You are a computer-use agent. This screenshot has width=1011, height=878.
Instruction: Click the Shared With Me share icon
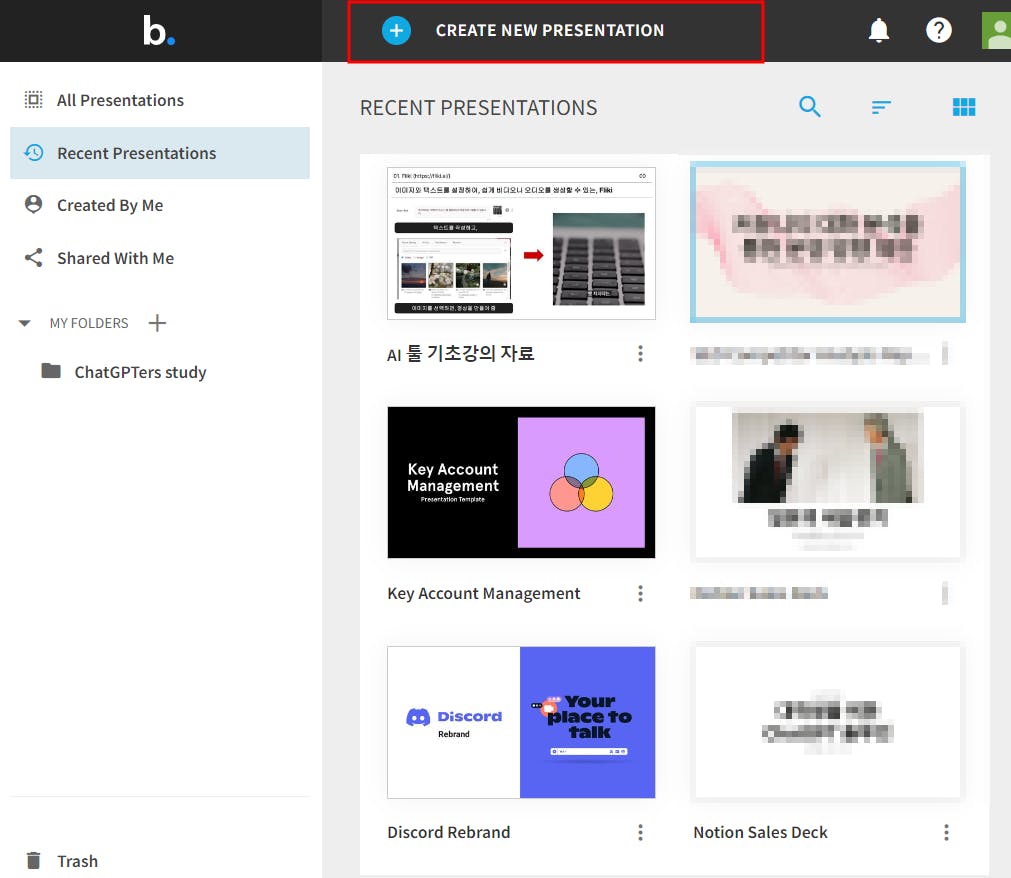34,257
